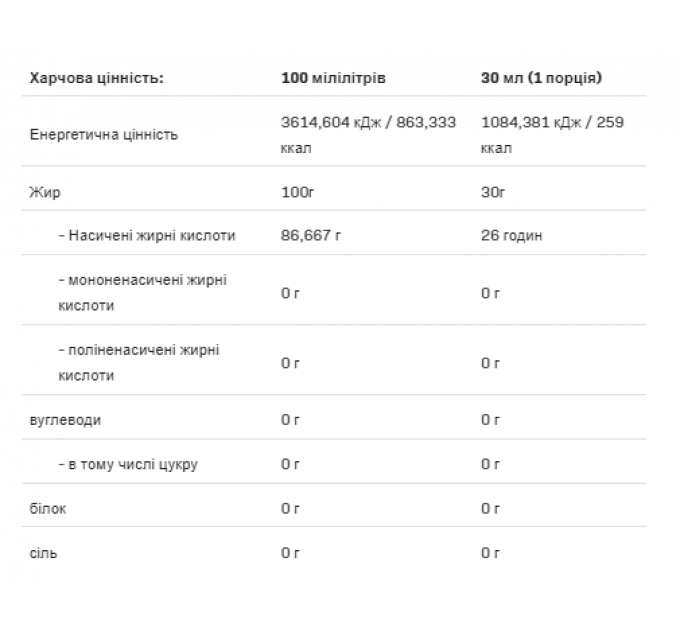Select 'поліненасичені жирні кислоти' label
This screenshot has height=630, width=680.
pyautogui.click(x=139, y=362)
